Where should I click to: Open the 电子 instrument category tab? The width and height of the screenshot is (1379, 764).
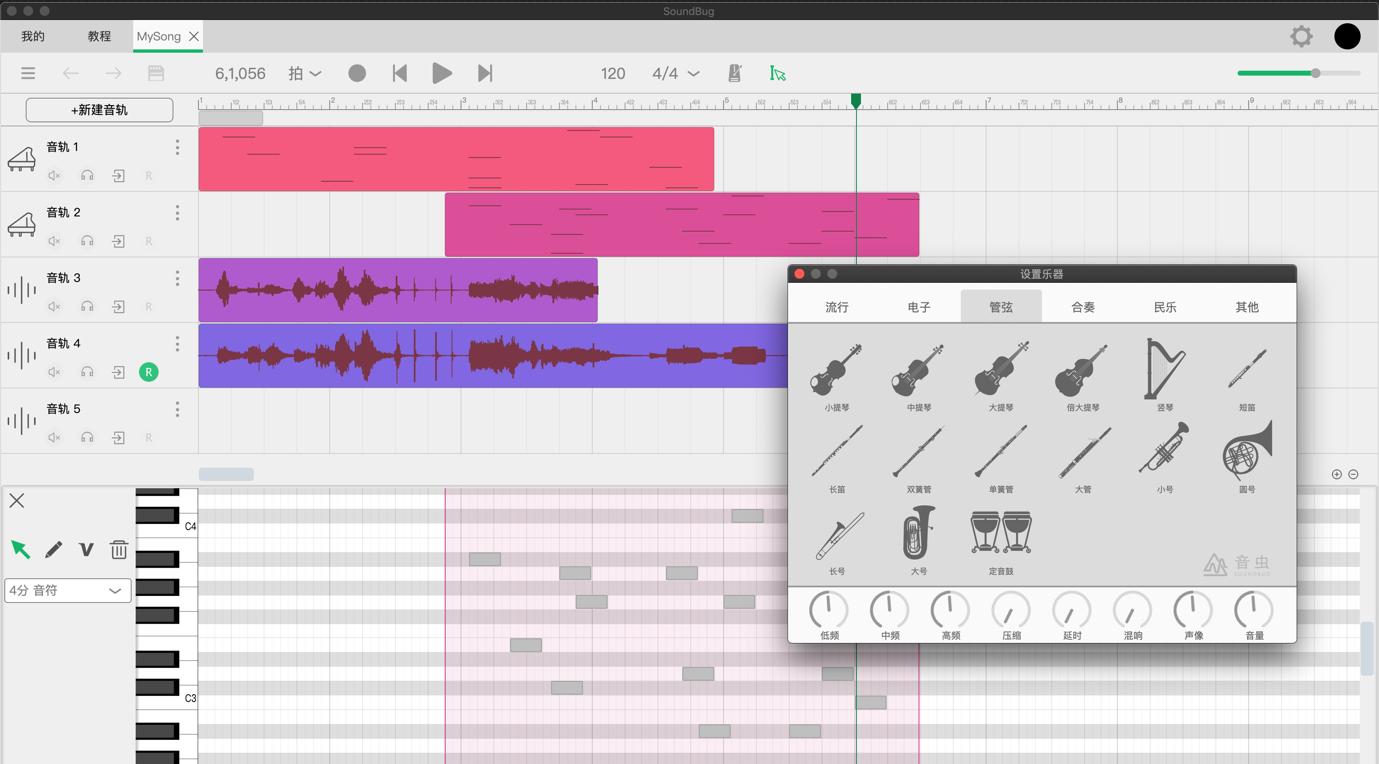919,307
